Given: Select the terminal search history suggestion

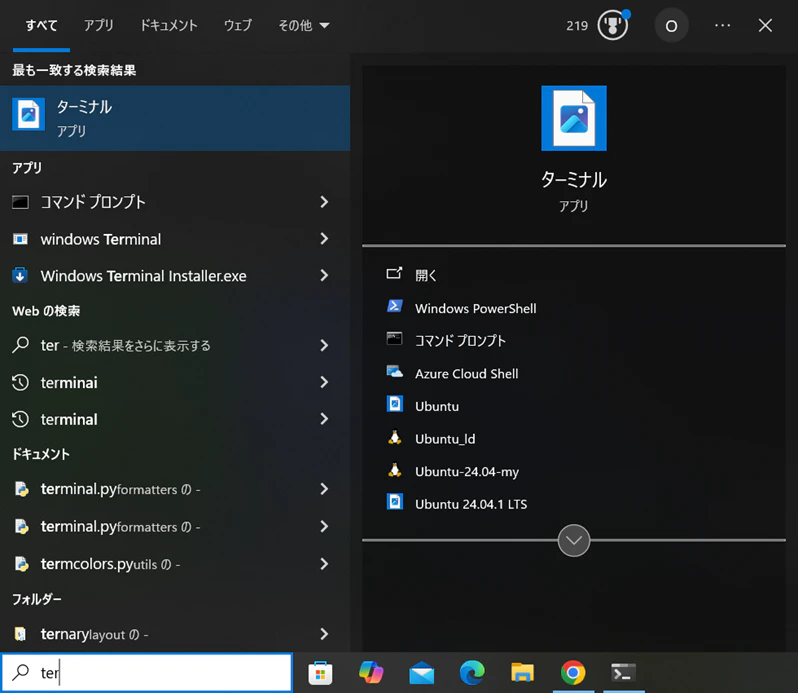Looking at the screenshot, I should point(175,419).
